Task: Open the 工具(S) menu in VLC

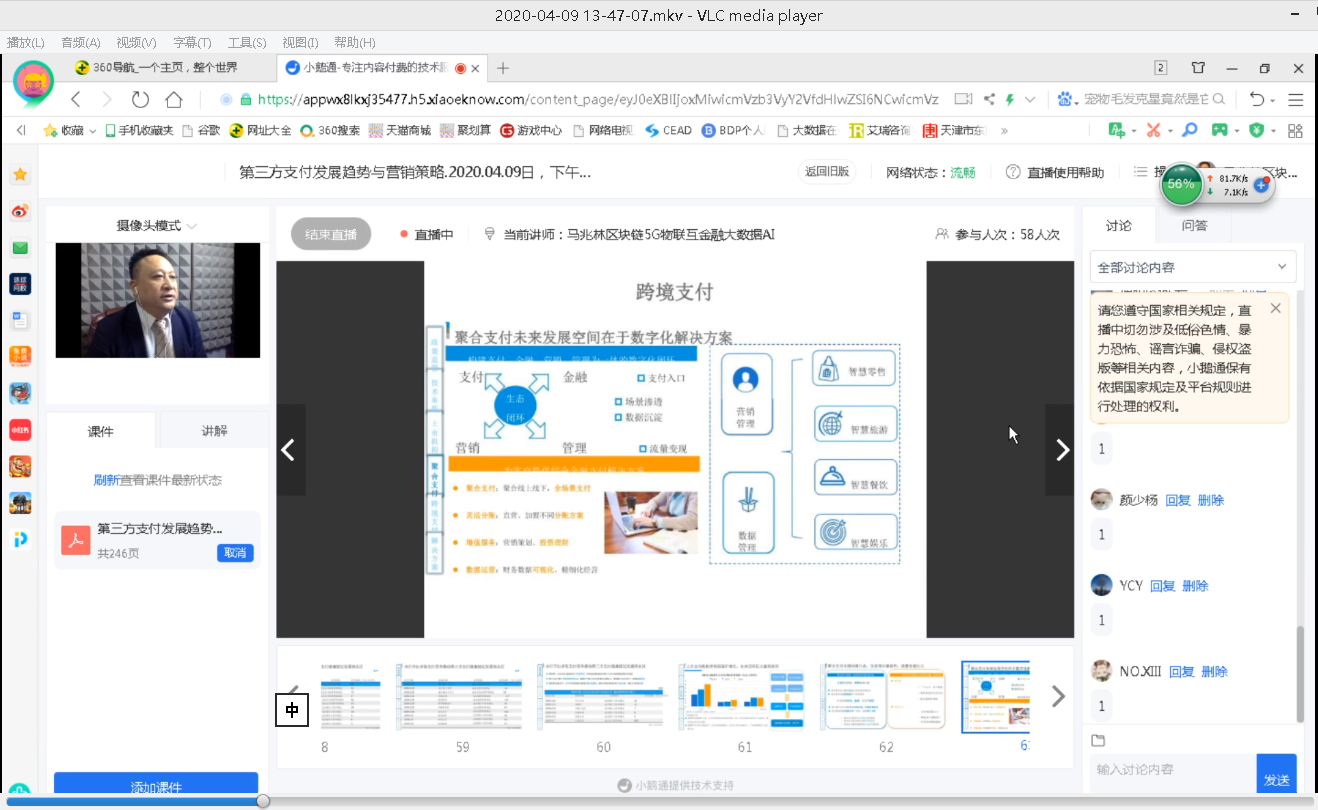Action: pos(246,42)
